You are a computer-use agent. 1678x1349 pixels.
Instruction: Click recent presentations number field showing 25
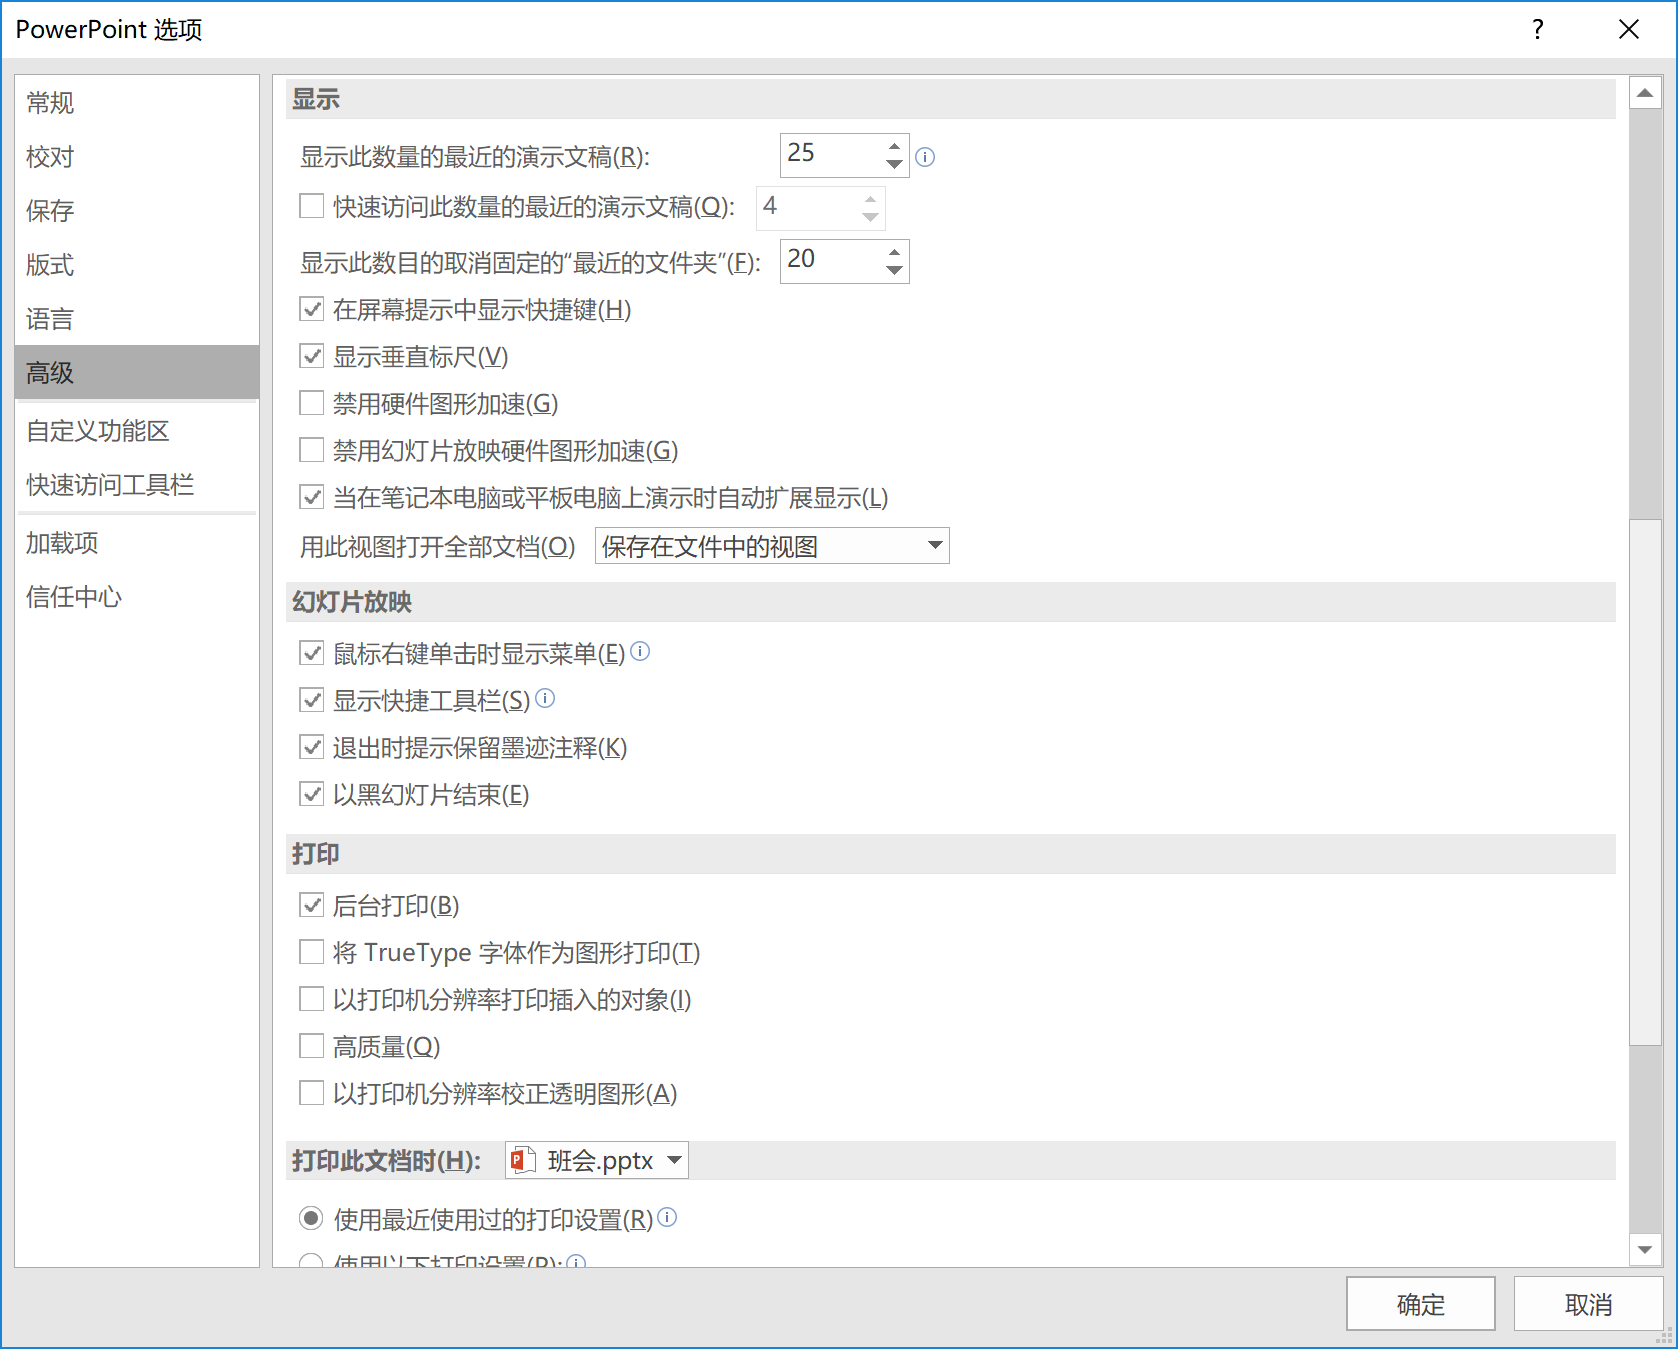tap(831, 155)
